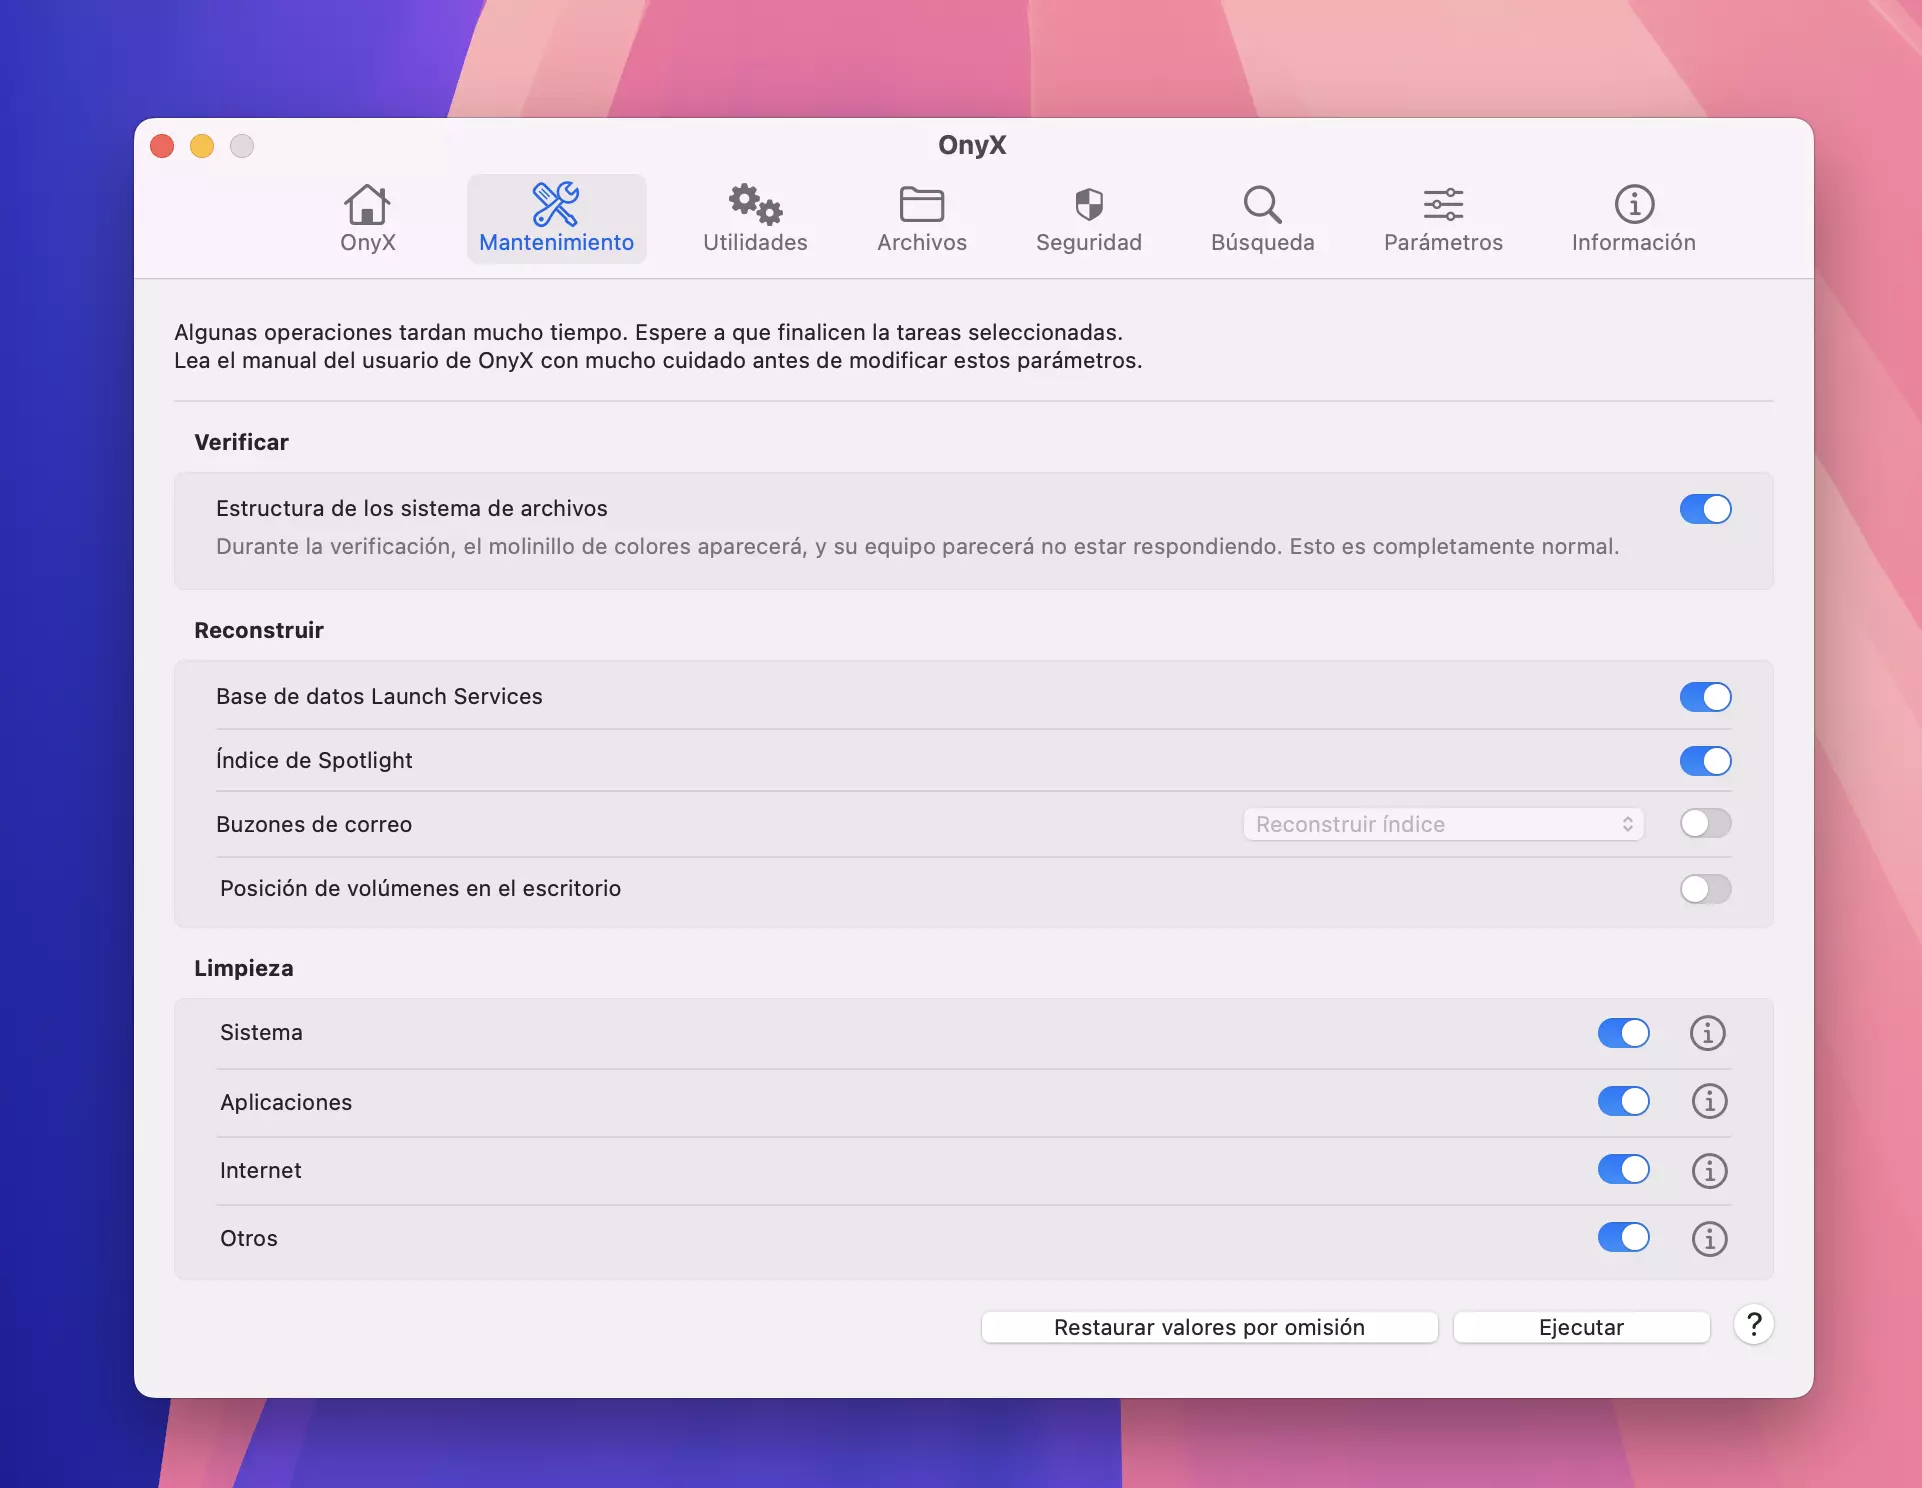Viewport: 1922px width, 1488px height.
Task: Open help with the question mark button
Action: click(1753, 1325)
